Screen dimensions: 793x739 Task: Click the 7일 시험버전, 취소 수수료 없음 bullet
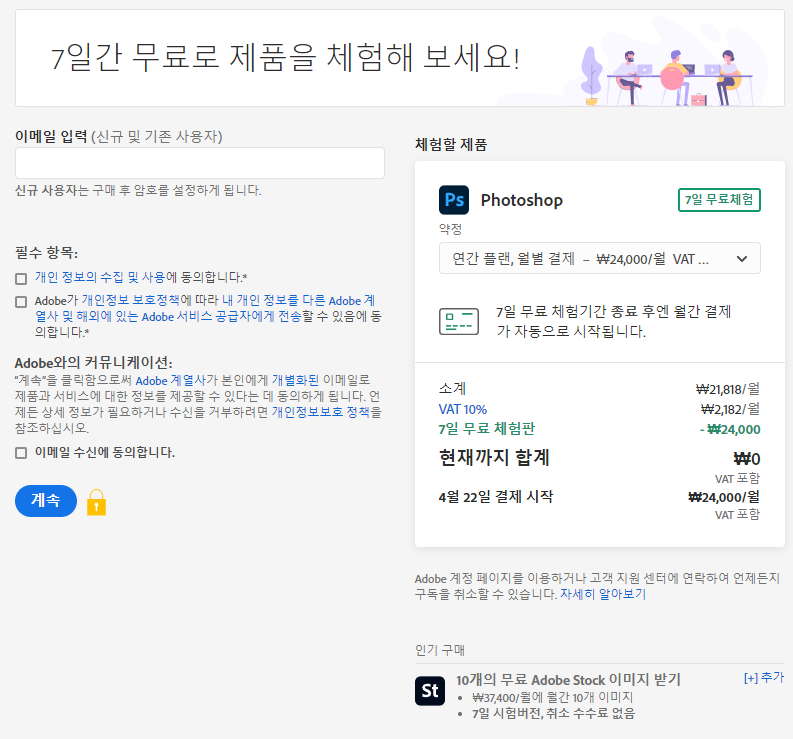coord(553,714)
